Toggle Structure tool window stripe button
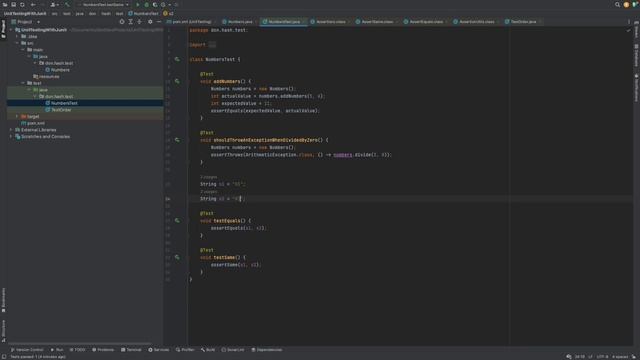640x360 pixels. click(3, 331)
